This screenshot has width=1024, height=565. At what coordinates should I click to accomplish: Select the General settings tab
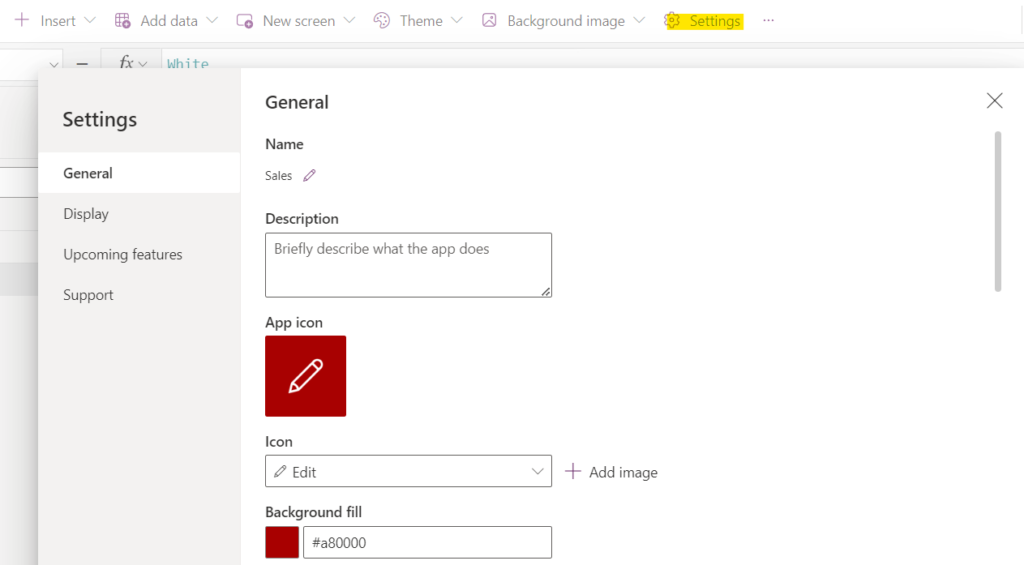pos(139,173)
